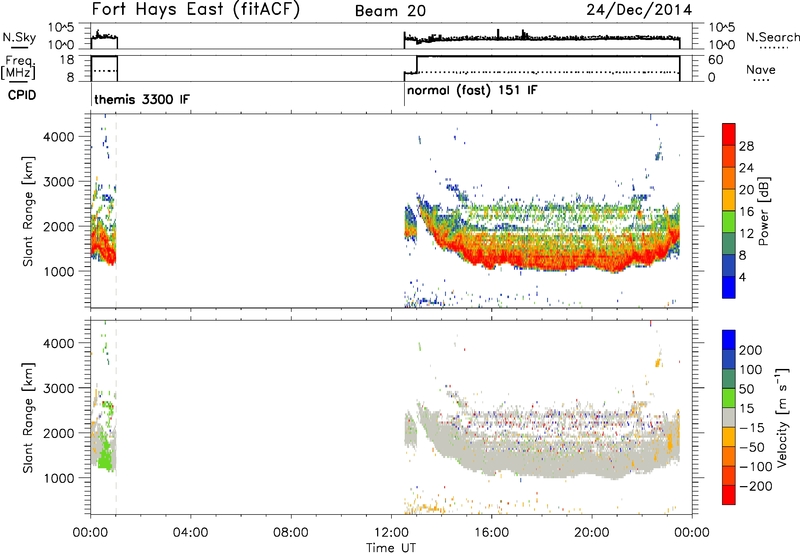This screenshot has width=800, height=554.
Task: Click the '20:00' time axis tick
Action: pos(592,533)
